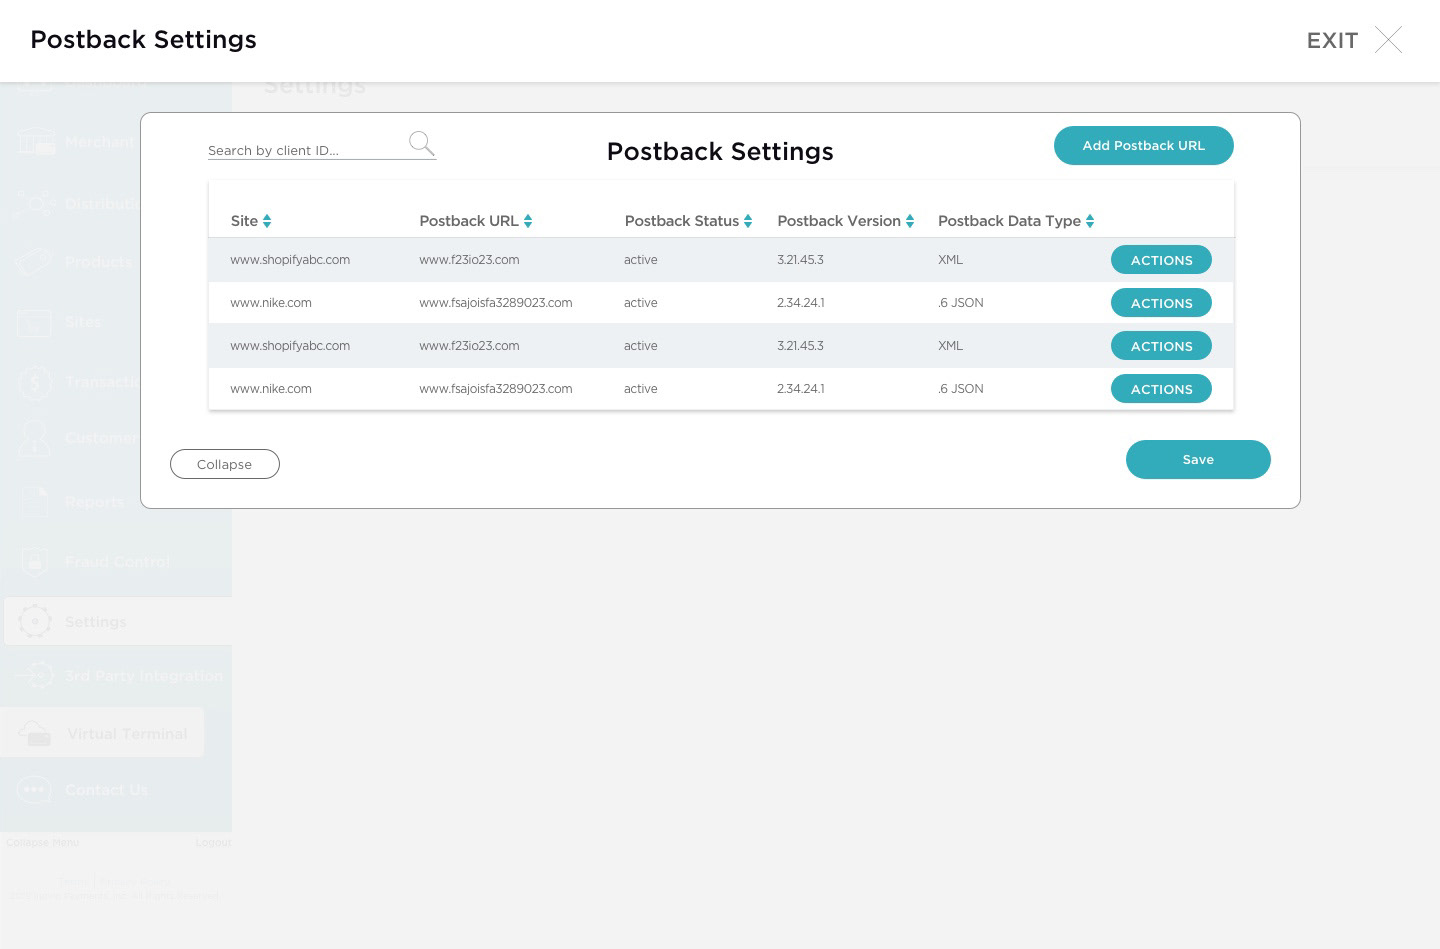Go to 3rd Party Integration menu item

coord(143,676)
